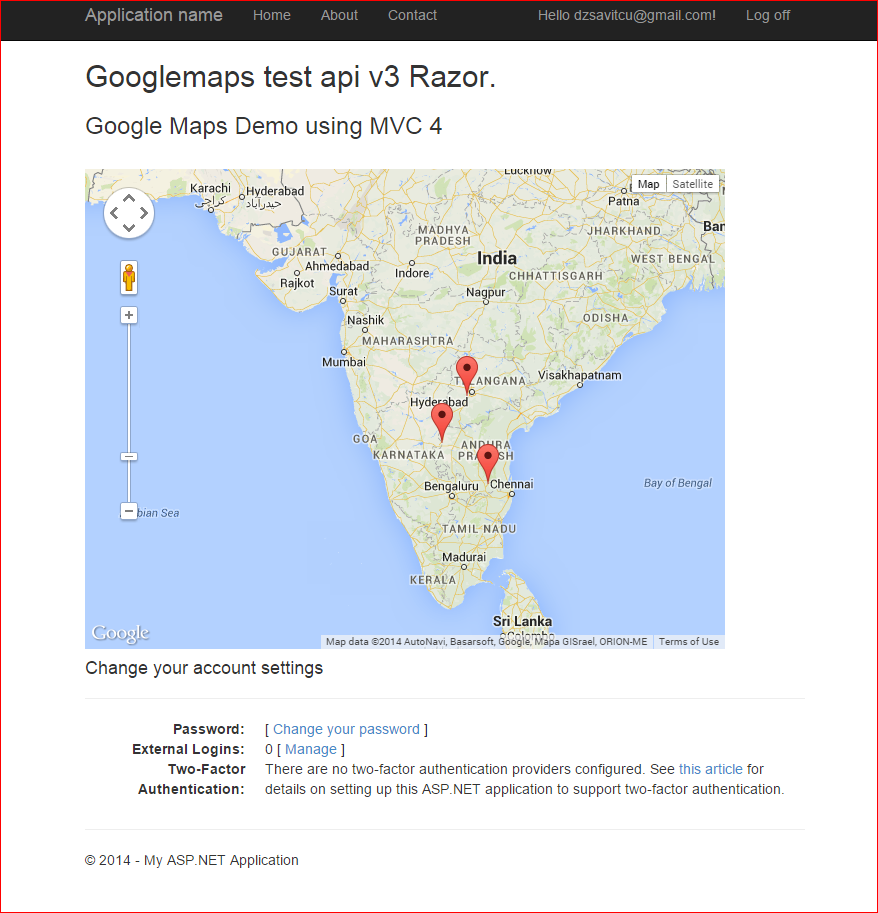Image resolution: width=878 pixels, height=913 pixels.
Task: Click the Madurai city label
Action: coord(463,557)
